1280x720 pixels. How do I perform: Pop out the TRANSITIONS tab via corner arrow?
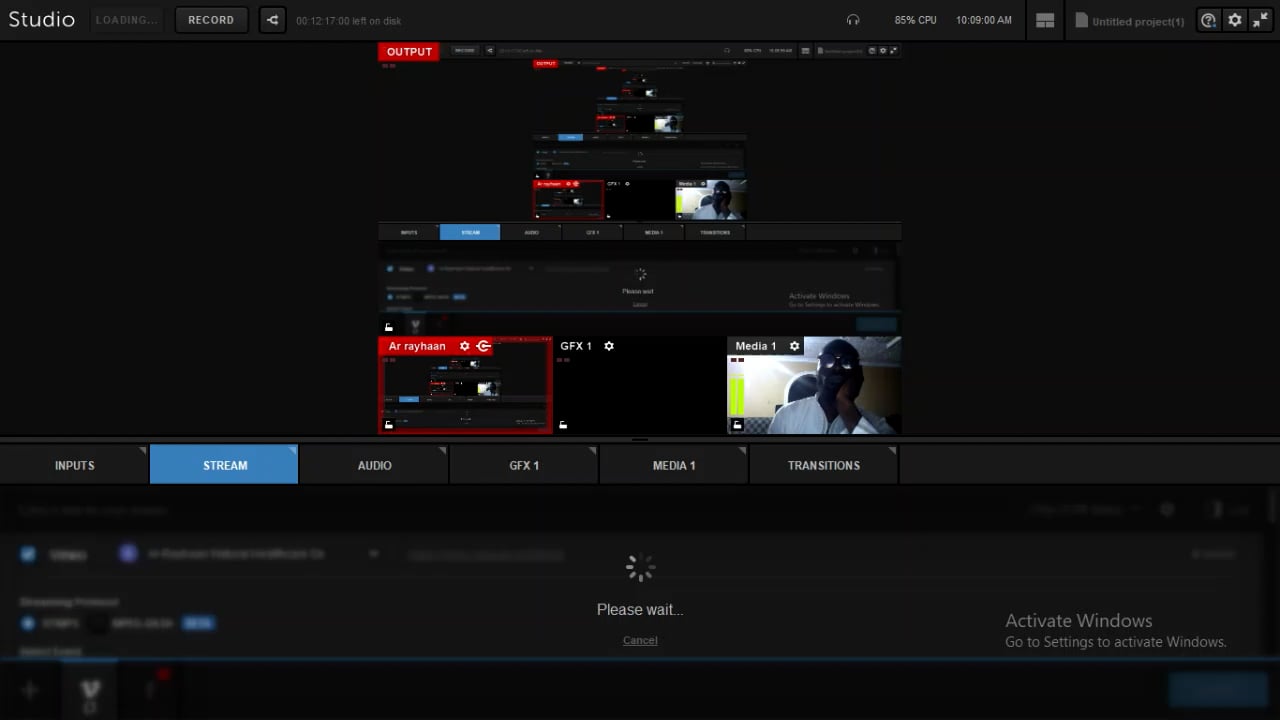[893, 451]
